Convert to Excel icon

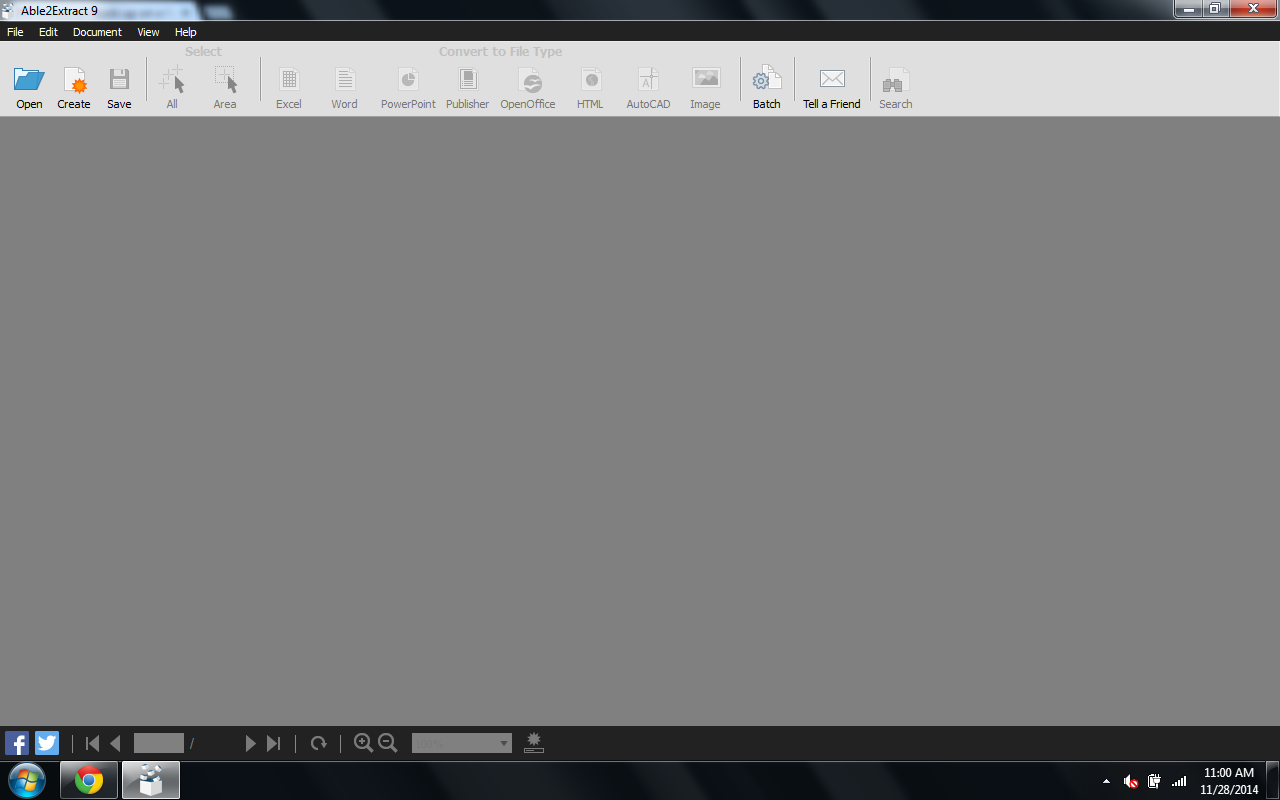[x=289, y=80]
